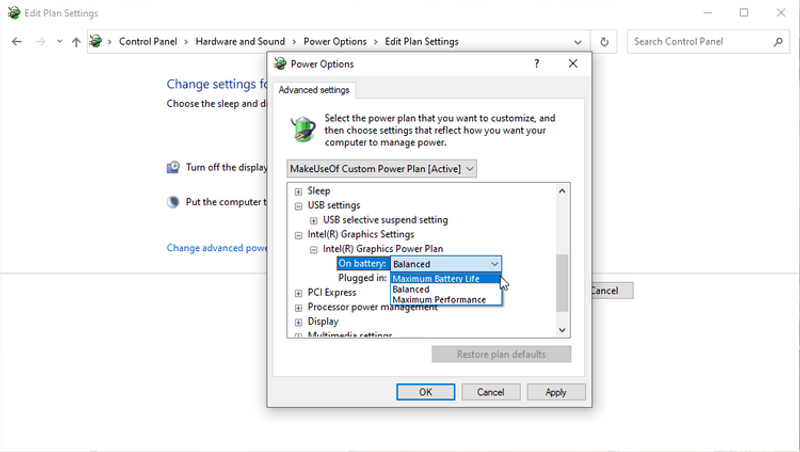Click the settings tree scrollbar down arrow
The image size is (800, 452).
point(561,328)
